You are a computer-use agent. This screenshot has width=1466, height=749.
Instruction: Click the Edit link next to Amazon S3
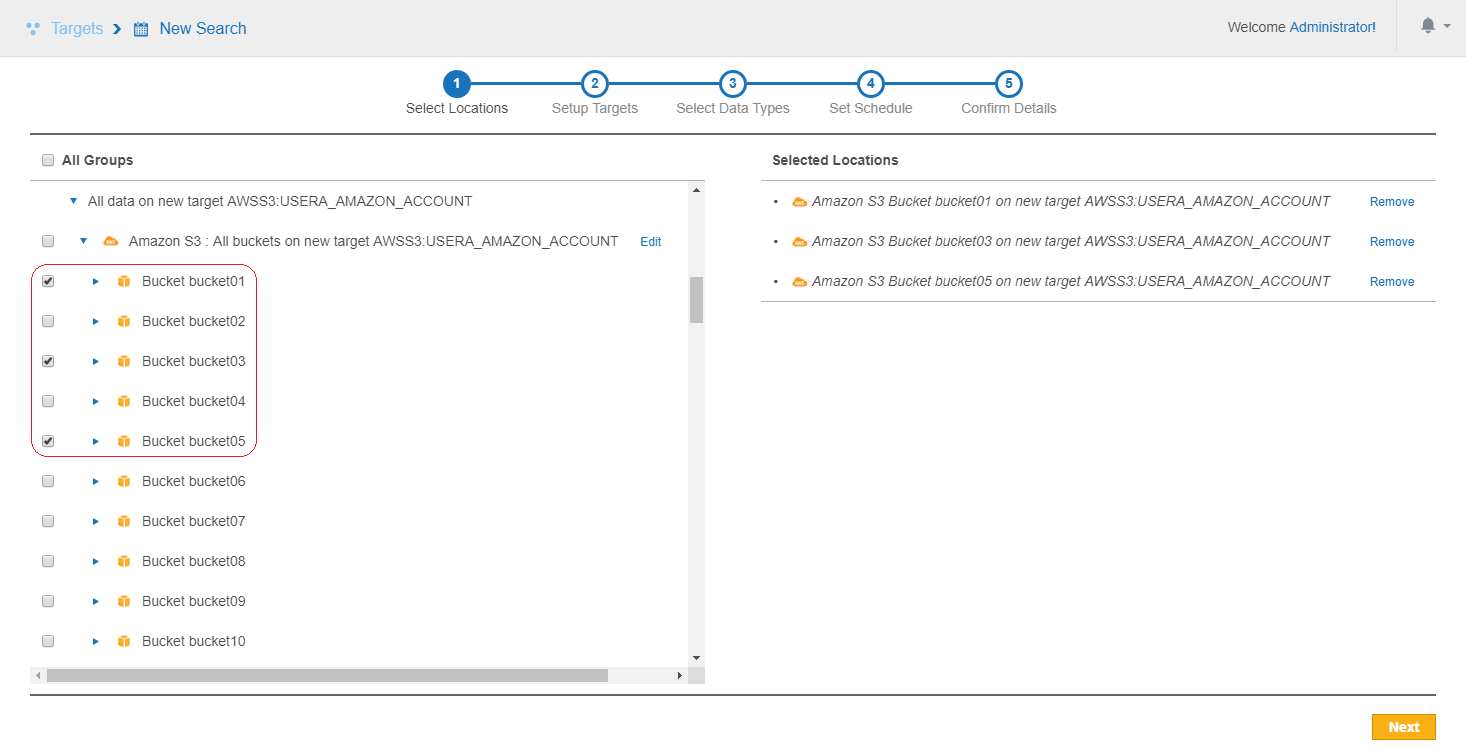(x=650, y=242)
